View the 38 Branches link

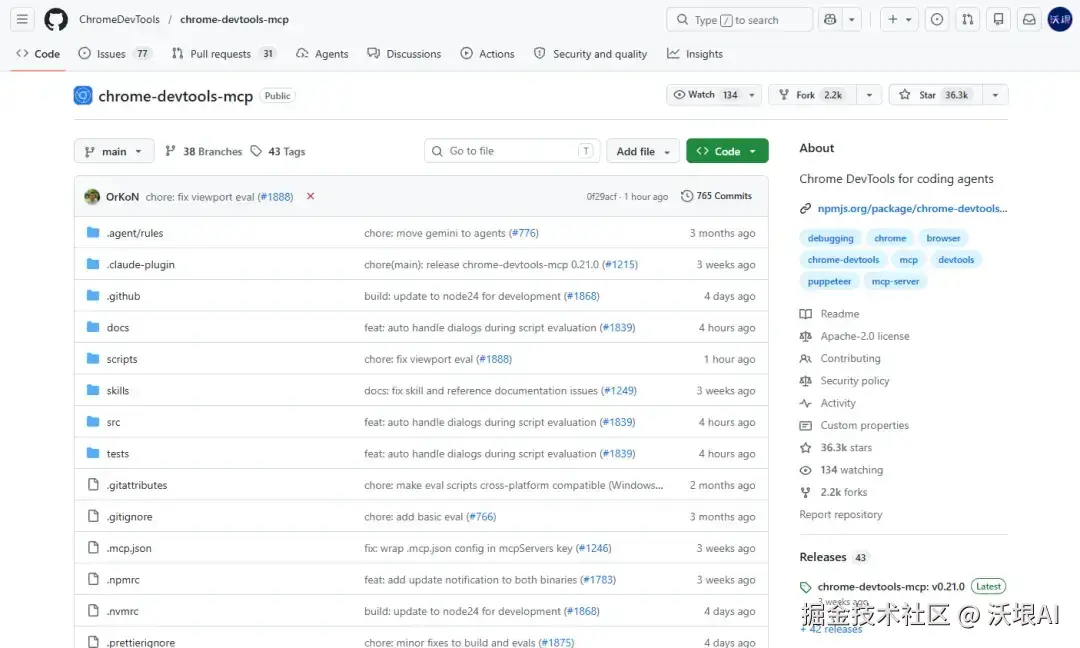point(204,151)
